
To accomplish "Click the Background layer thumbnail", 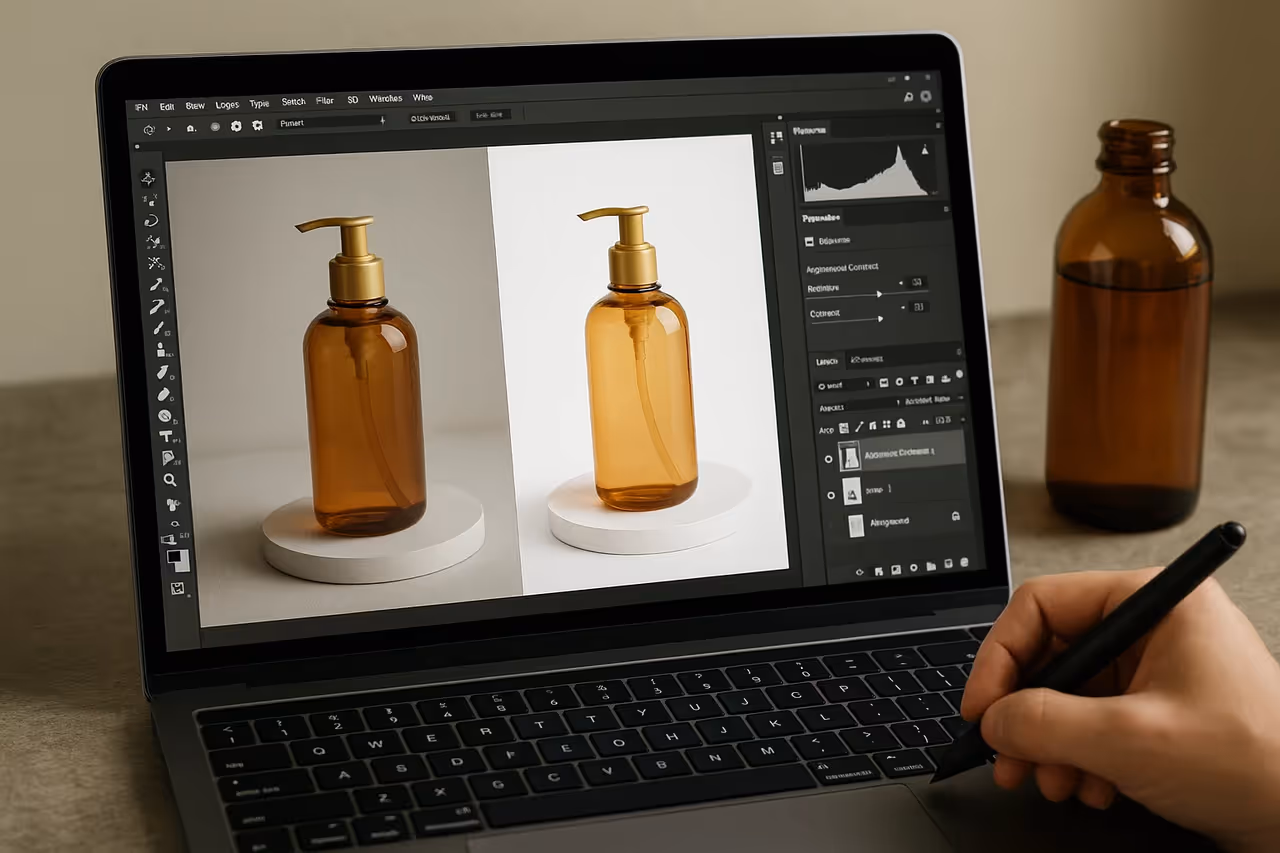I will click(855, 524).
